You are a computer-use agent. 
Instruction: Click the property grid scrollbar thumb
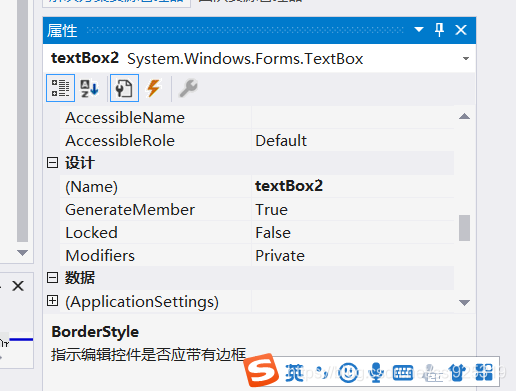coord(464,228)
